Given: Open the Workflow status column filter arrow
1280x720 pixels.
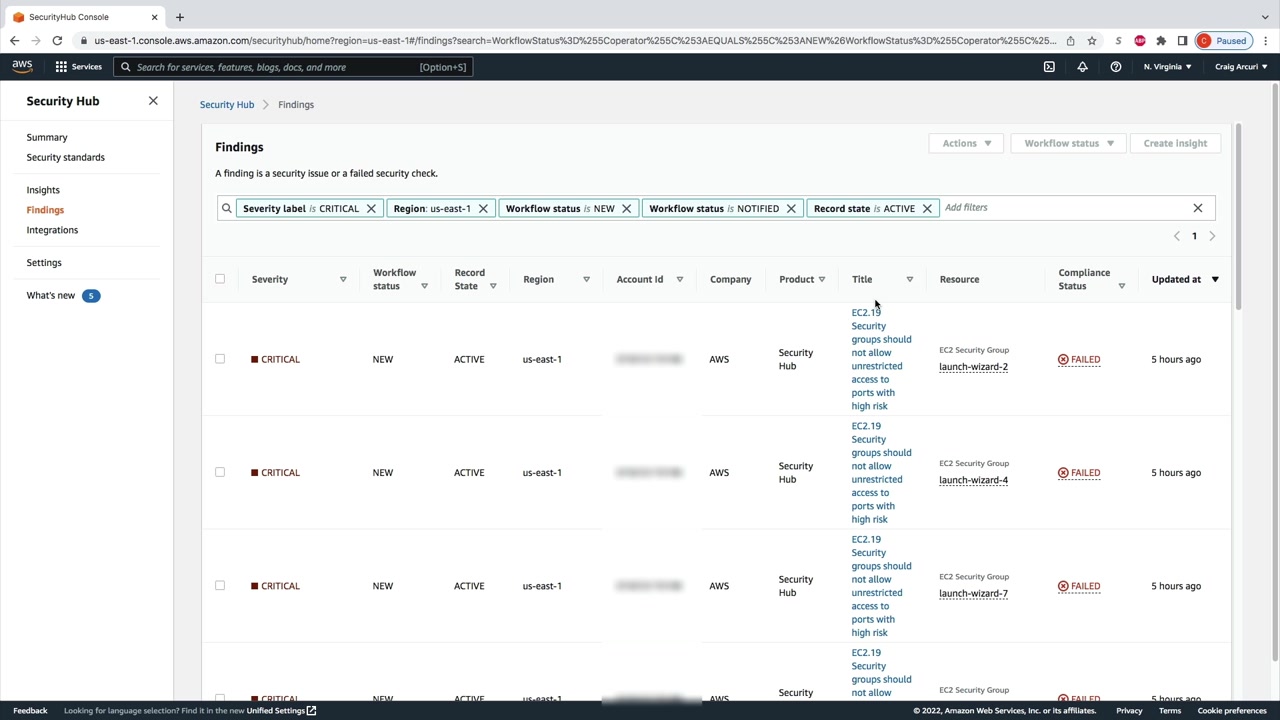Looking at the screenshot, I should tap(424, 286).
